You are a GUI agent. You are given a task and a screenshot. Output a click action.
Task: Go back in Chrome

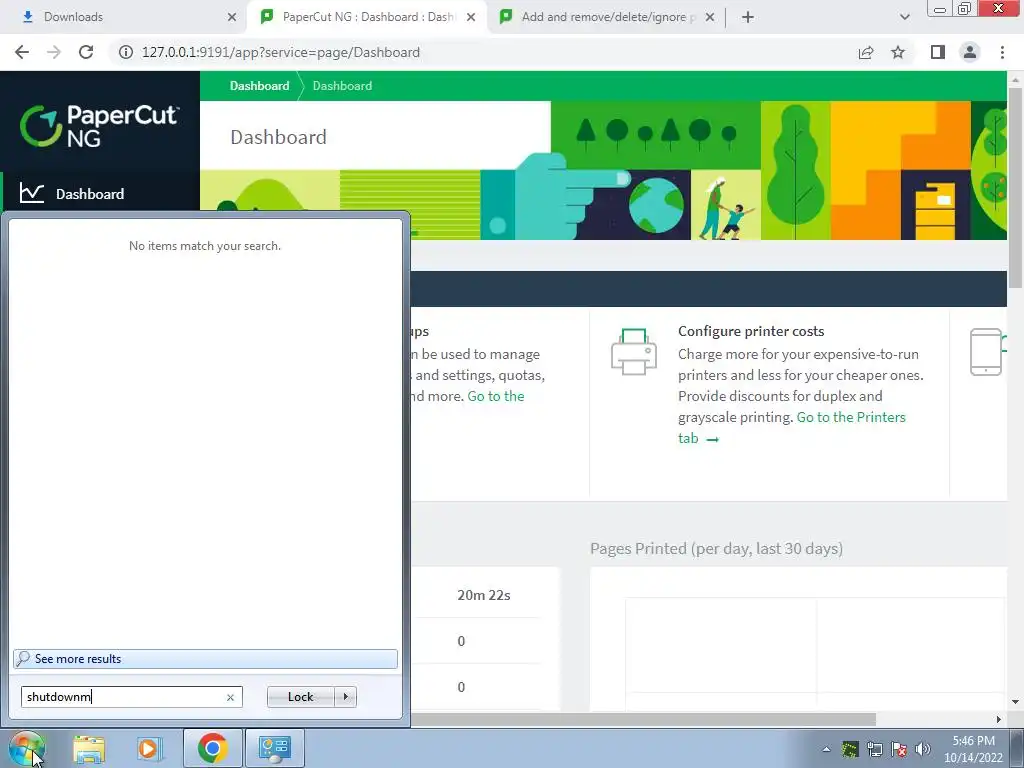point(22,52)
